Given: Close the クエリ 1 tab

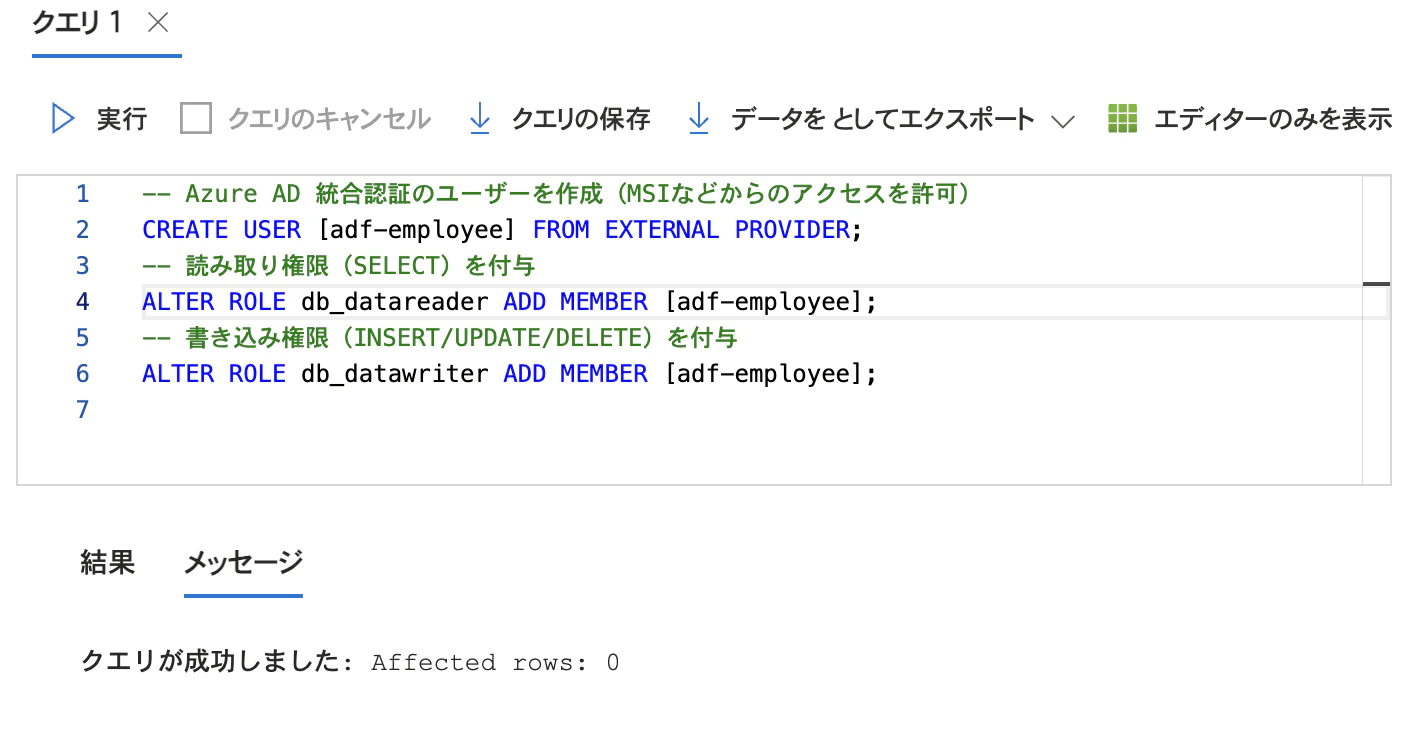Looking at the screenshot, I should point(158,23).
